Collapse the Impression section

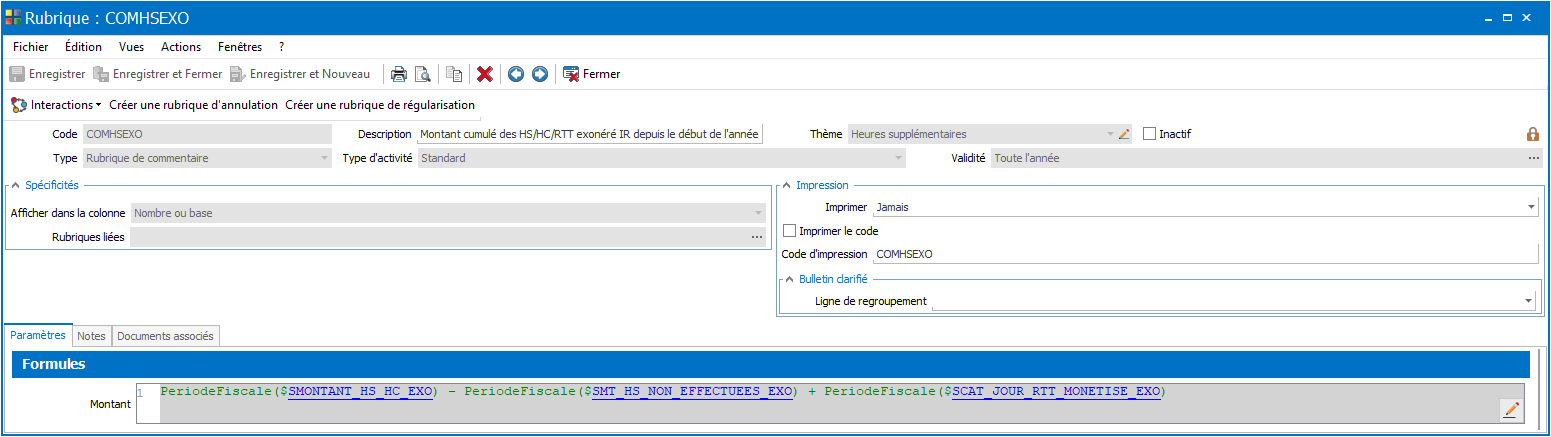(x=786, y=185)
